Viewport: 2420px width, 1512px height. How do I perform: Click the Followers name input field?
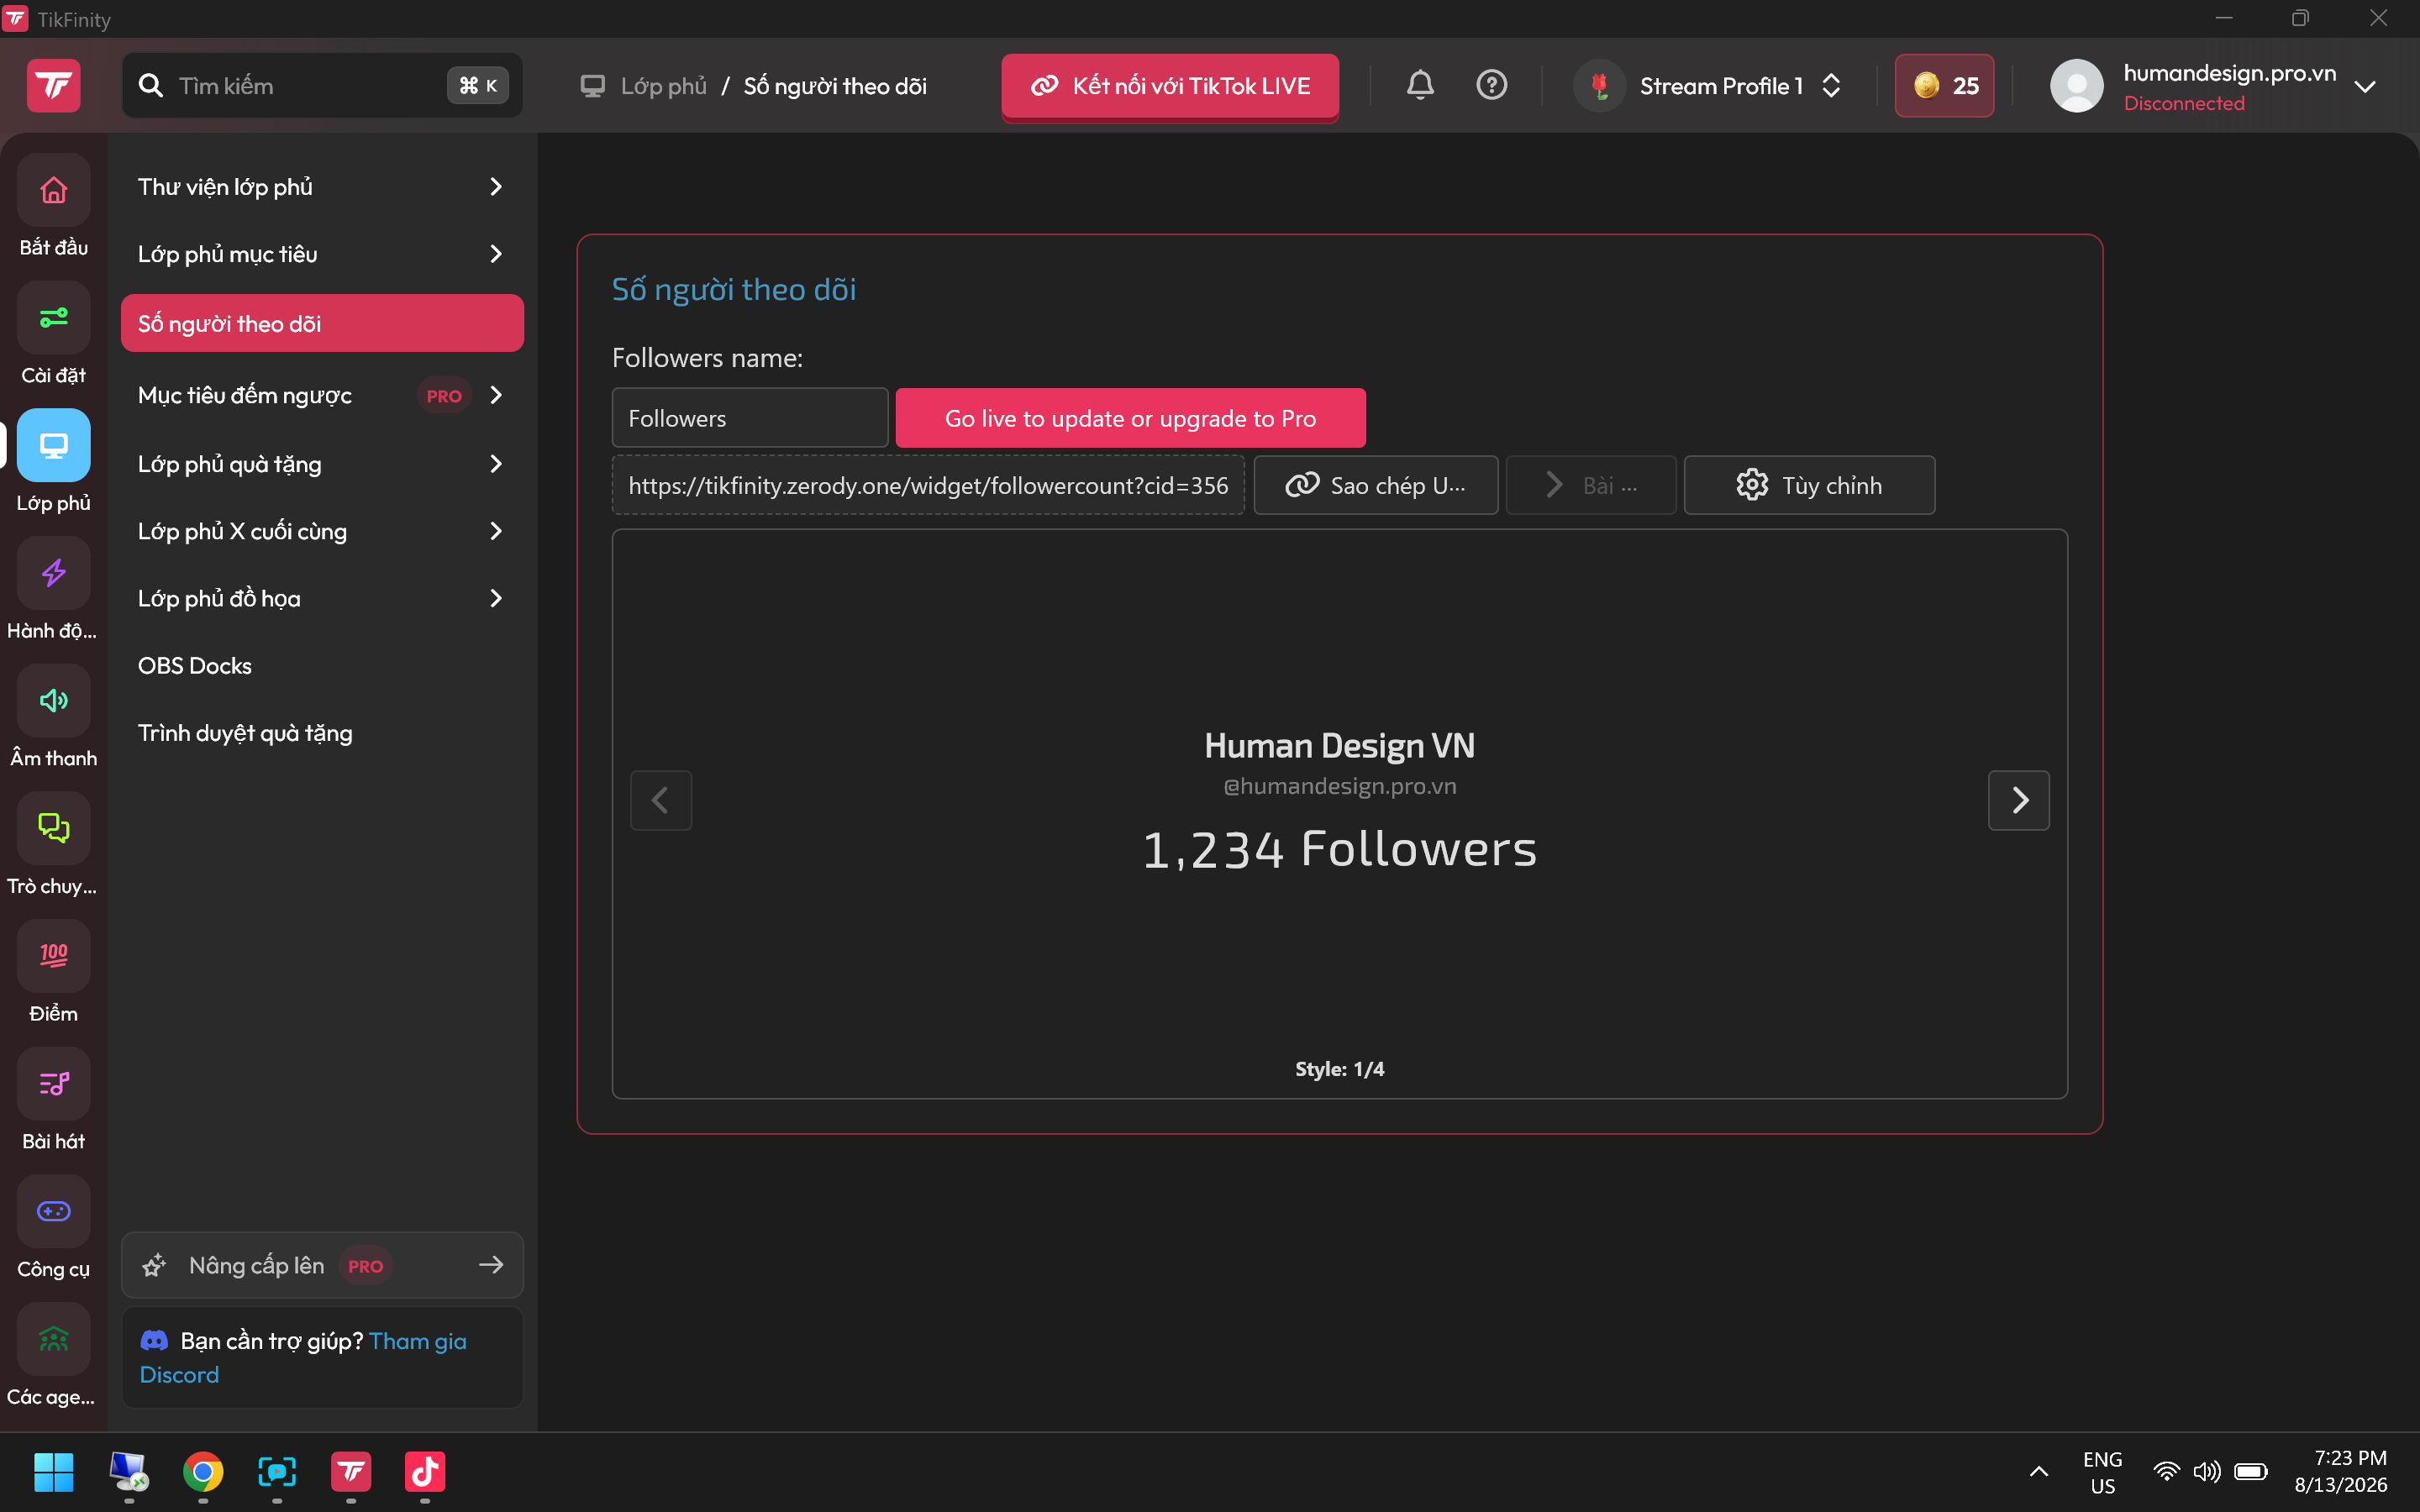click(750, 418)
